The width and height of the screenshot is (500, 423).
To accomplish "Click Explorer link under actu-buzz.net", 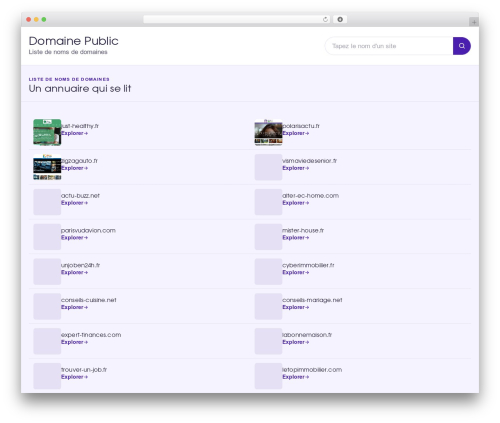I will click(74, 203).
